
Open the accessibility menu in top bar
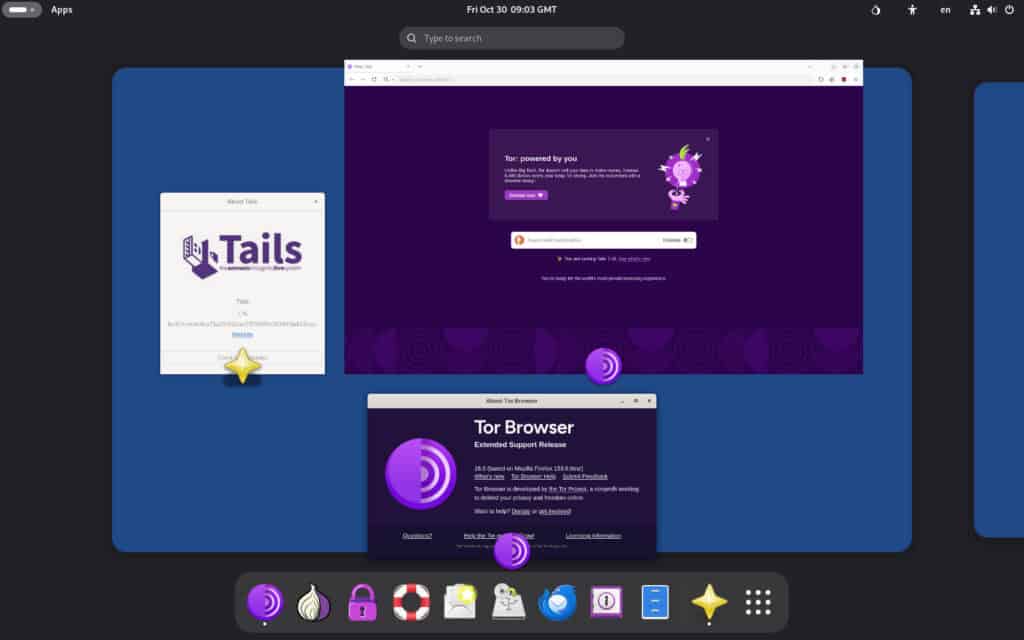pyautogui.click(x=912, y=10)
